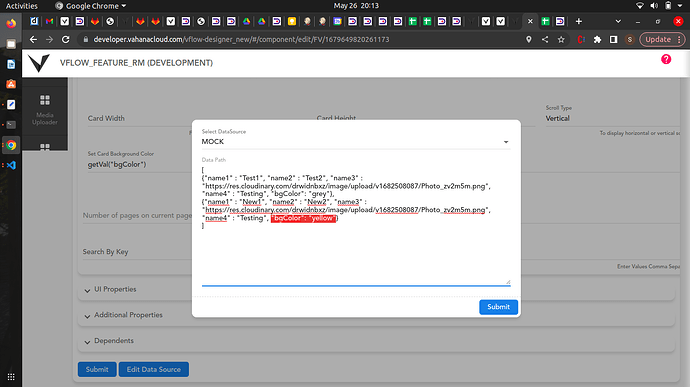Reload the page with the refresh icon
690x387 pixels.
[x=66, y=40]
